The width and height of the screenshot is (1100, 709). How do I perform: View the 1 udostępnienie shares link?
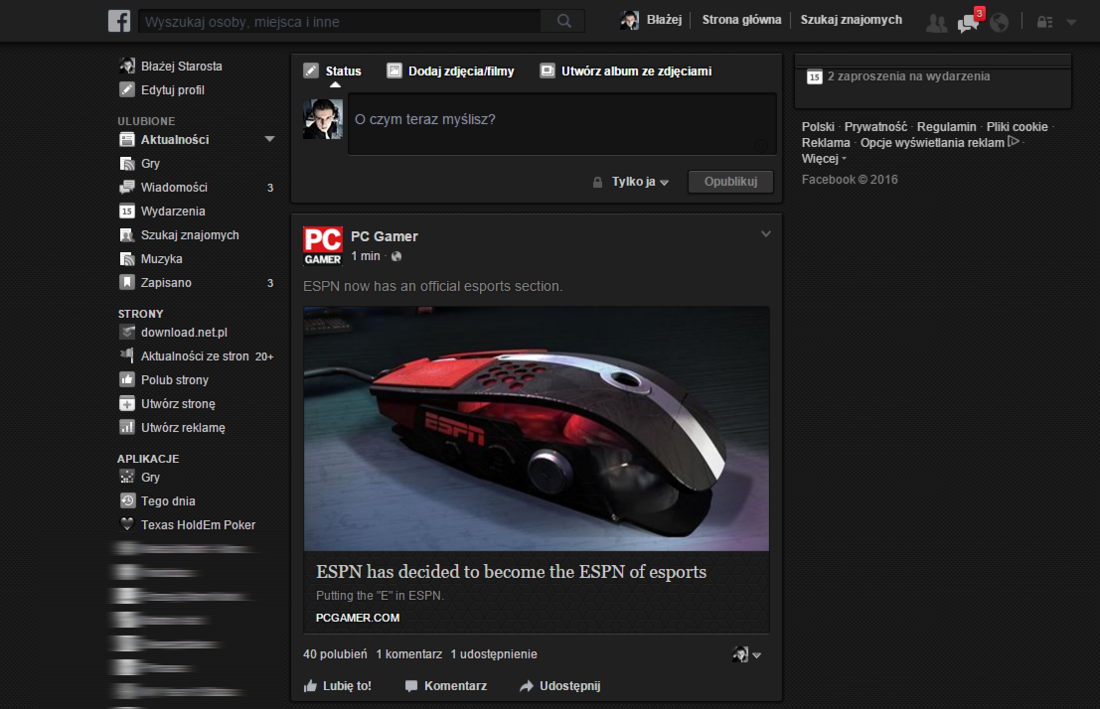point(494,654)
